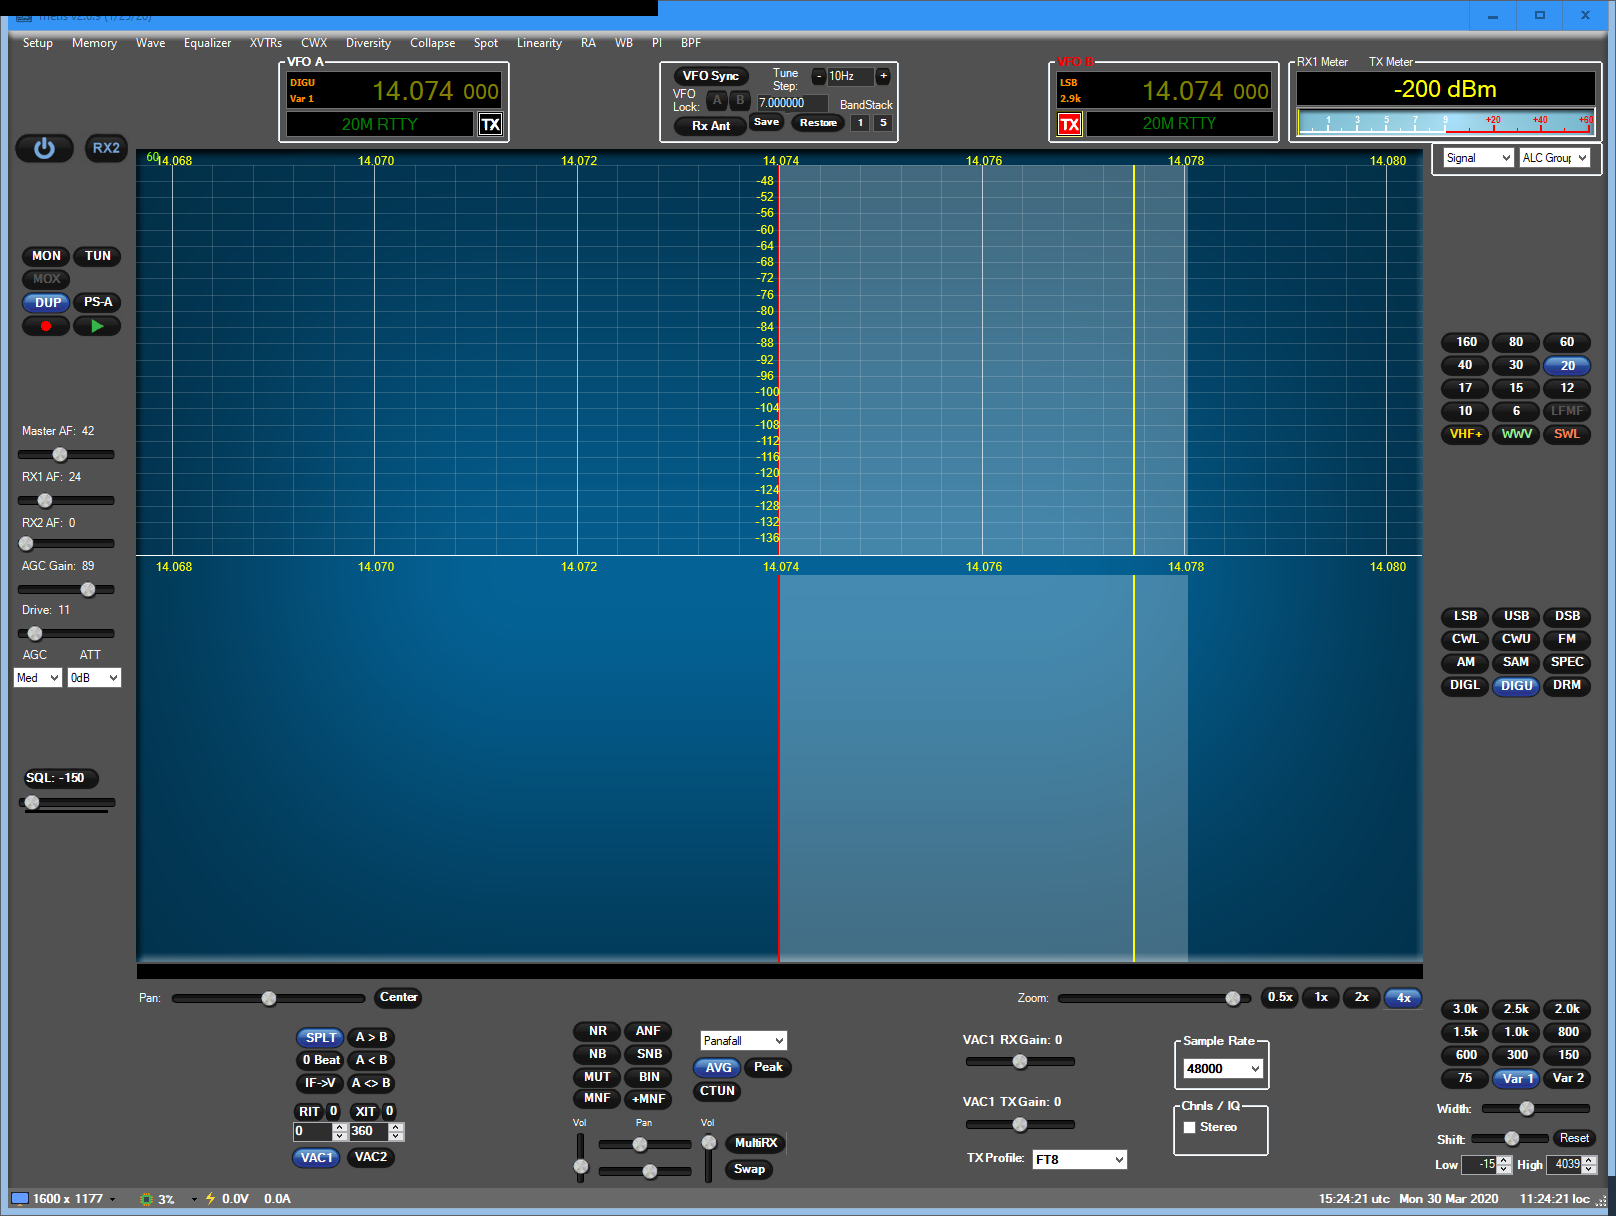
Task: Toggle AVG display averaging
Action: point(718,1068)
